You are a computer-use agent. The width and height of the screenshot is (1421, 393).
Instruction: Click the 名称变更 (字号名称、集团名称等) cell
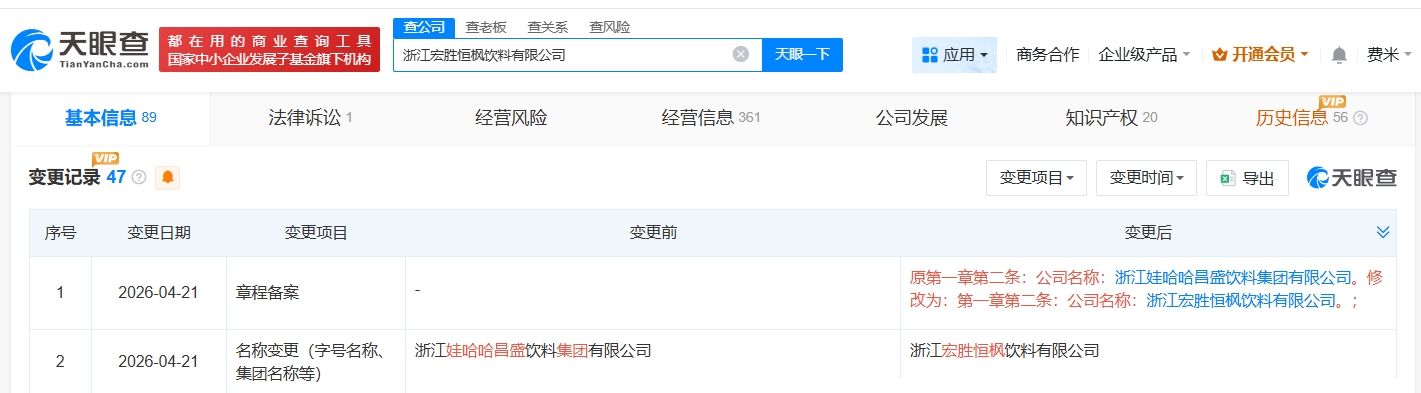click(x=316, y=362)
